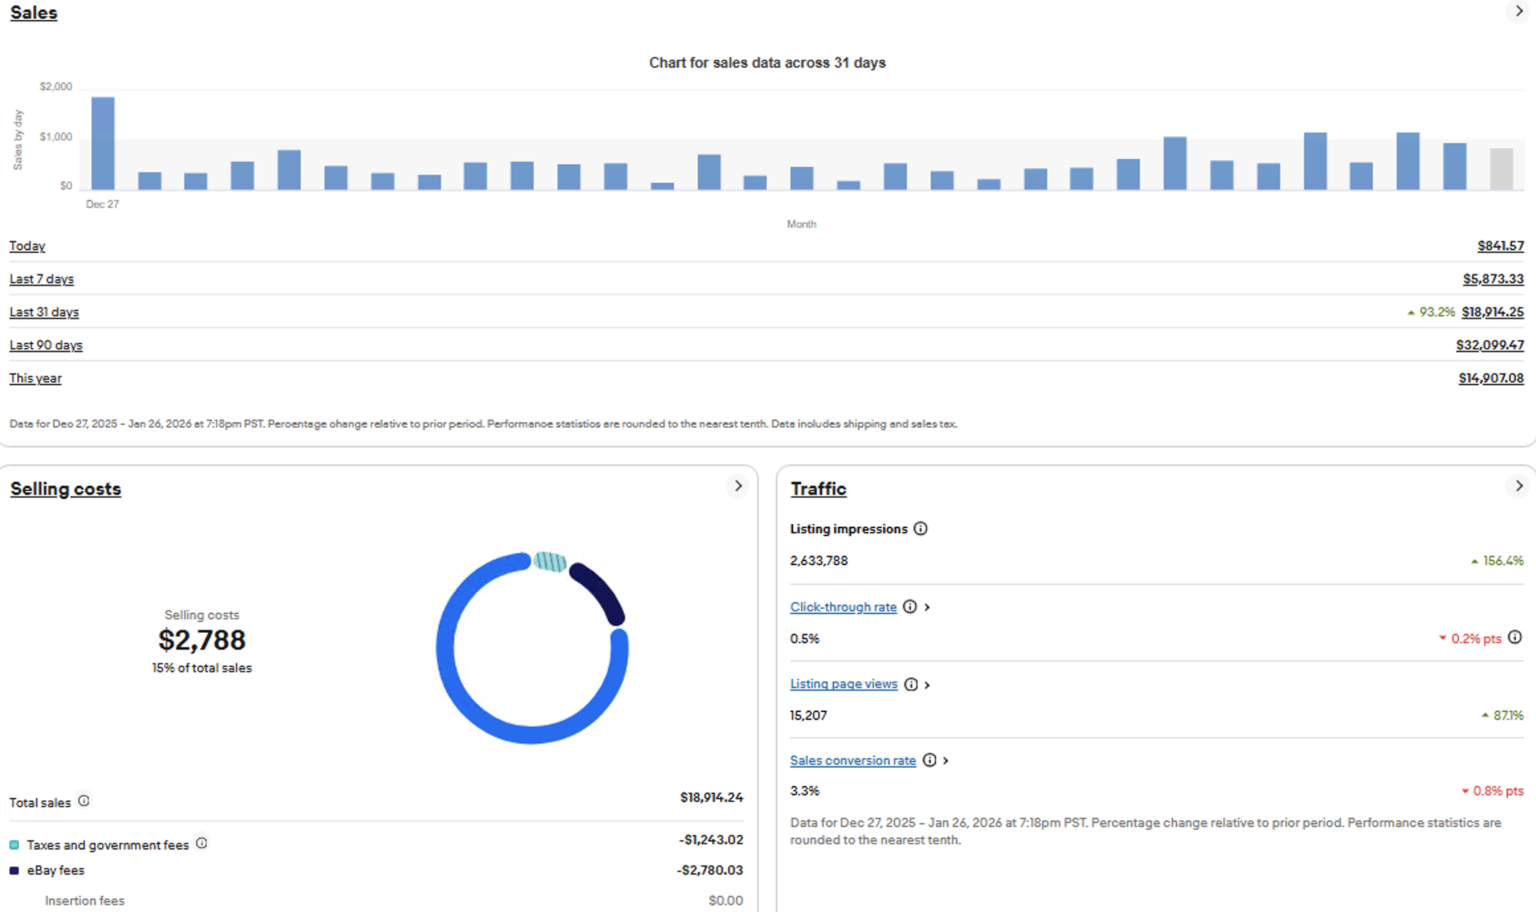
Task: Open the Sales heading link
Action: pos(34,13)
